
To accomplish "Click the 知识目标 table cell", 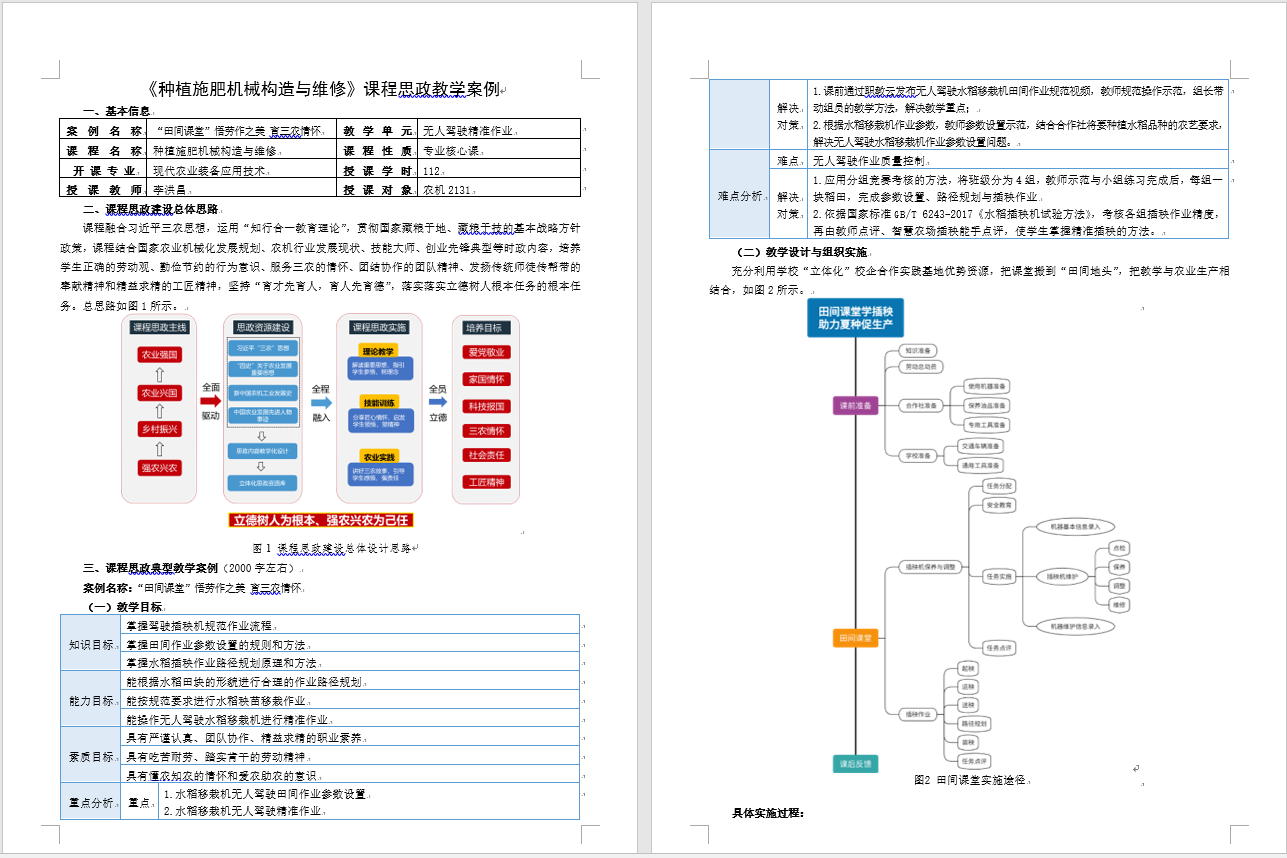I will [91, 644].
